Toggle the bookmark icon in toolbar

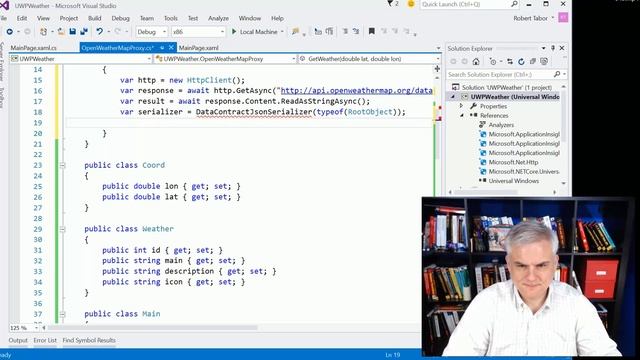[371, 31]
